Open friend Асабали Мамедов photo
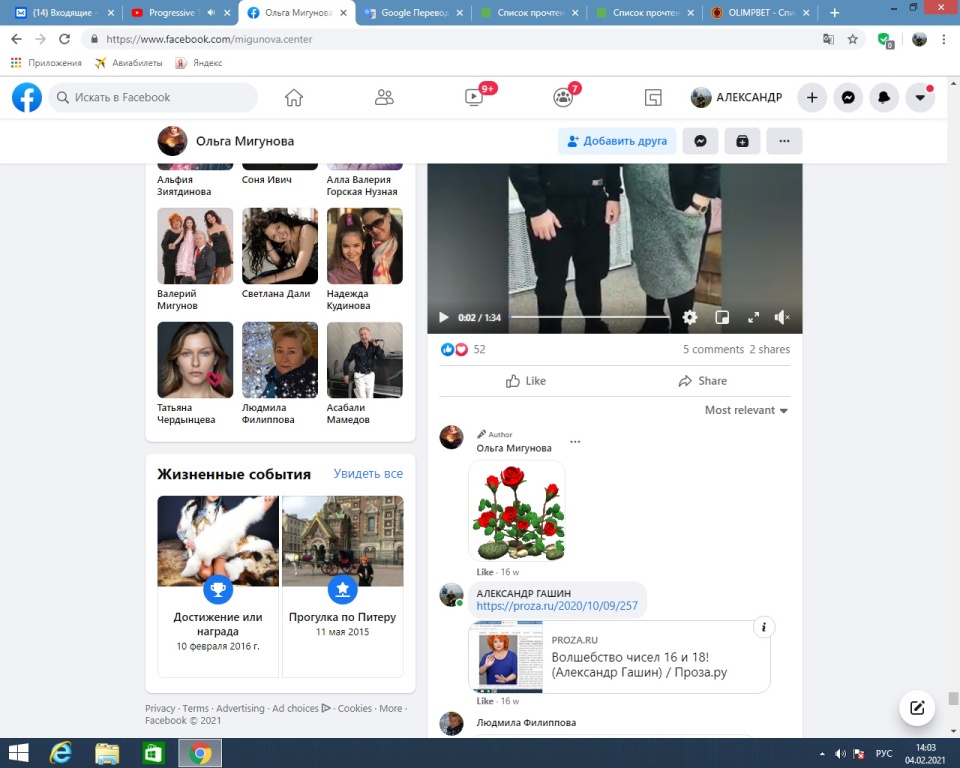 pos(365,360)
